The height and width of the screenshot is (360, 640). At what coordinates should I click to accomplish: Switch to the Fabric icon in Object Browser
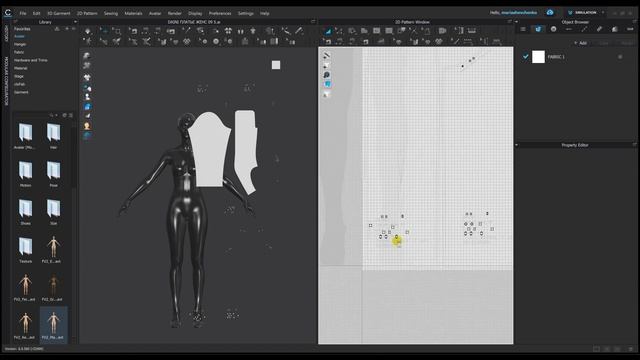tap(538, 29)
